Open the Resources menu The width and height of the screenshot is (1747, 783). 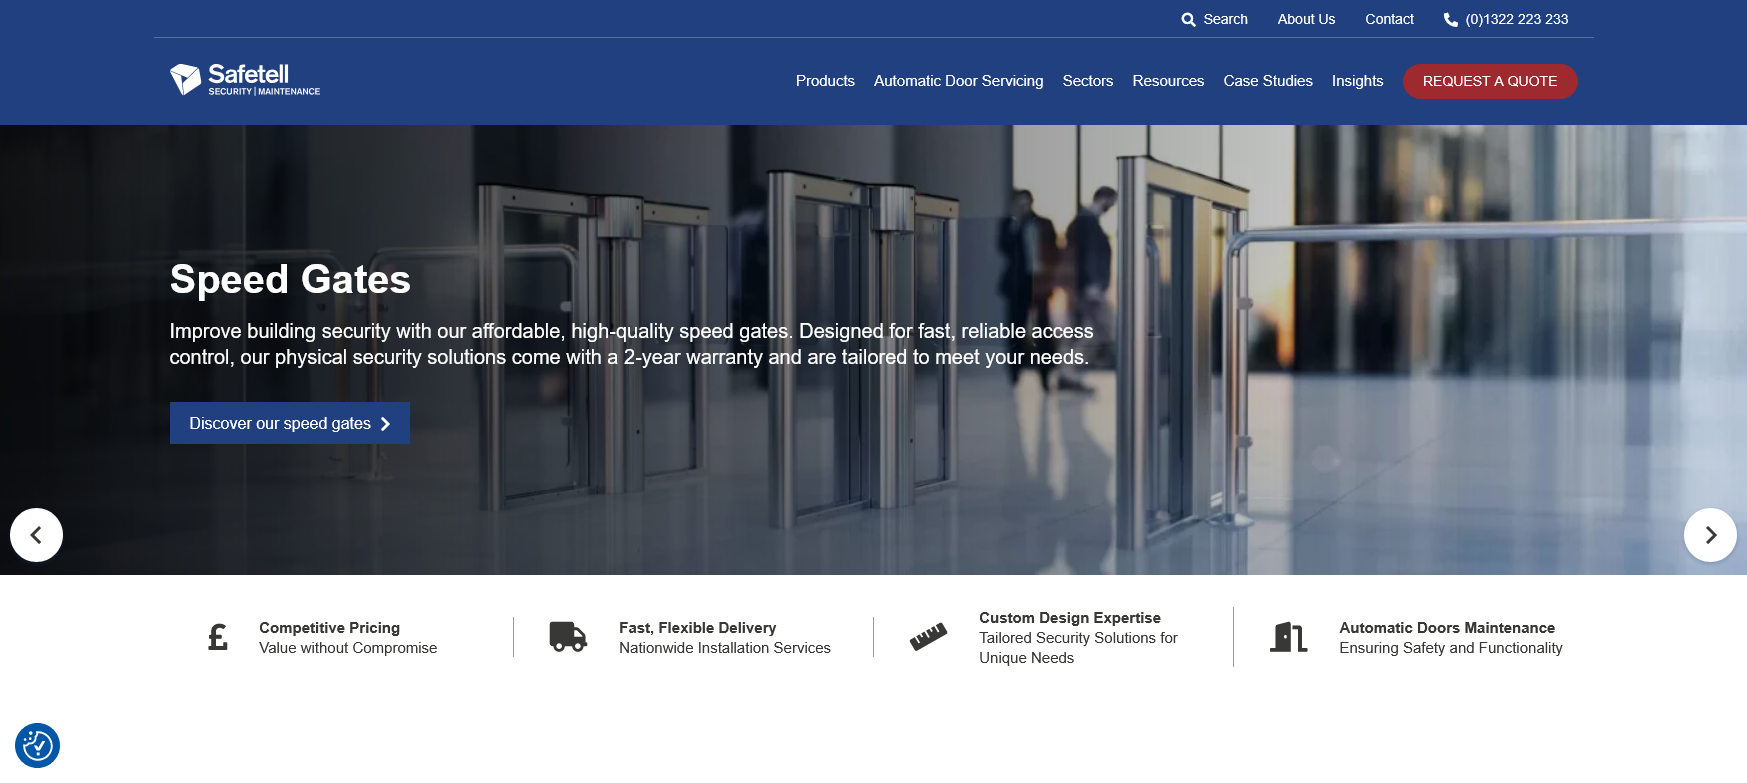(1168, 81)
